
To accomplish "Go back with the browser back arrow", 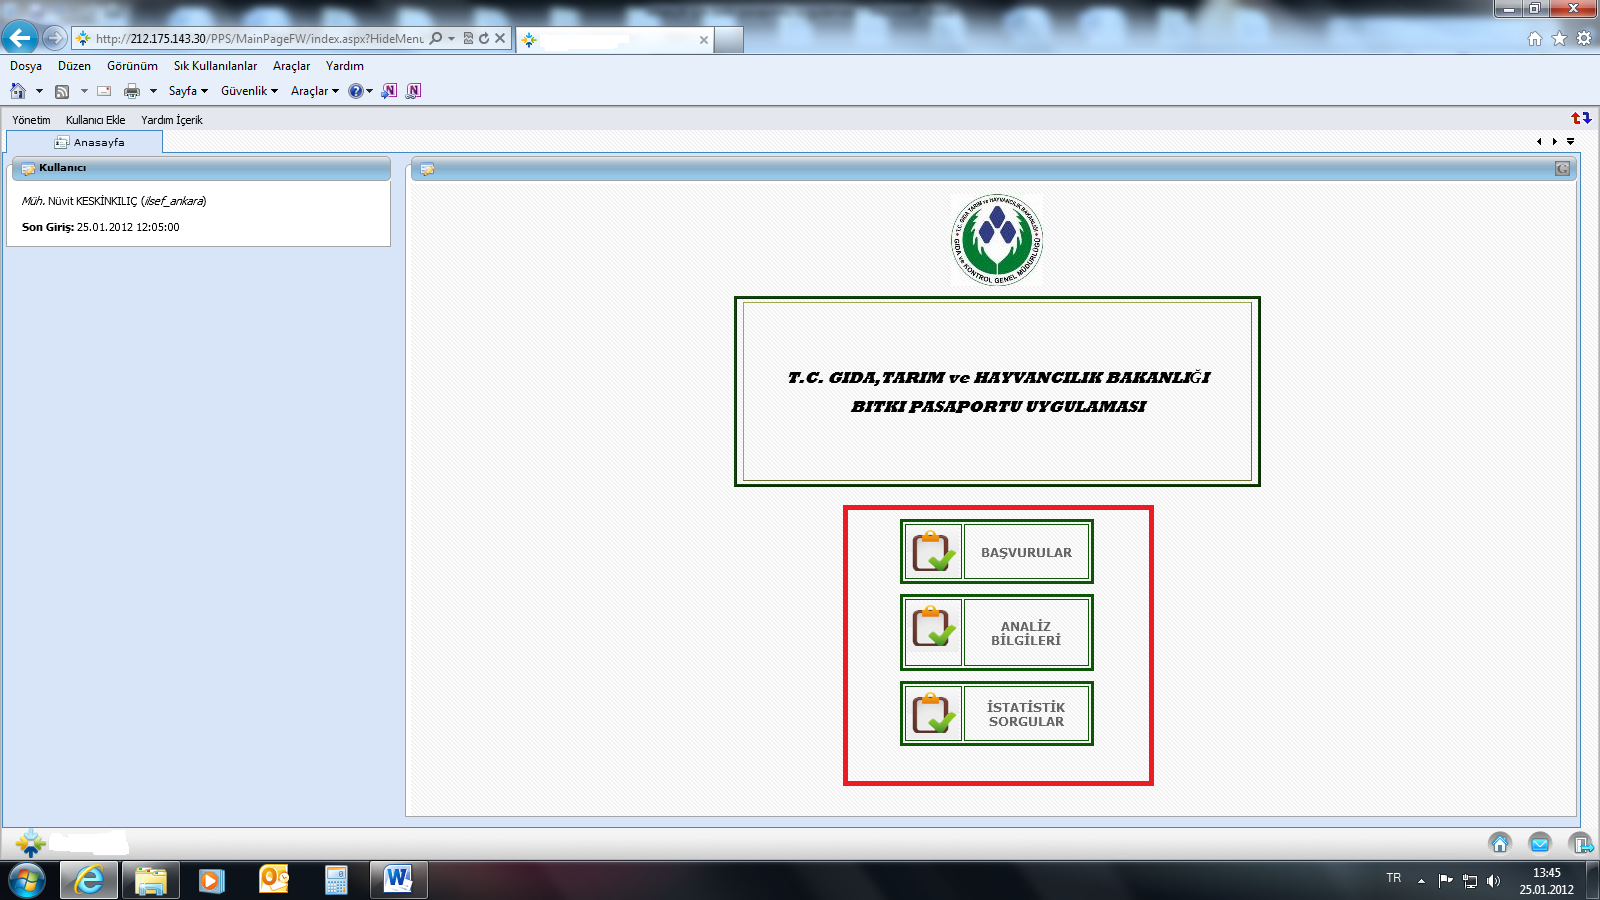I will (x=20, y=38).
